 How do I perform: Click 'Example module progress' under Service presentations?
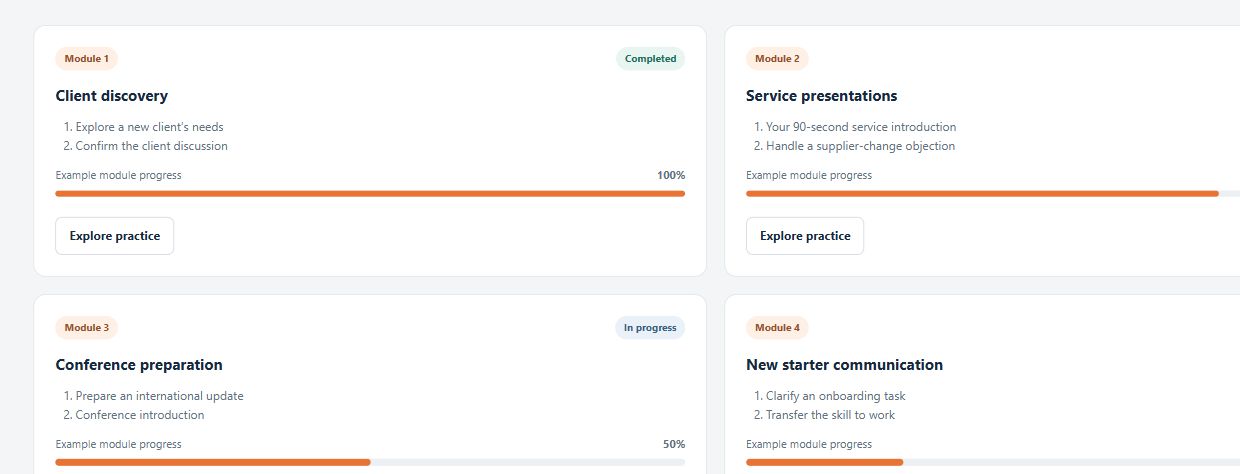(x=809, y=175)
